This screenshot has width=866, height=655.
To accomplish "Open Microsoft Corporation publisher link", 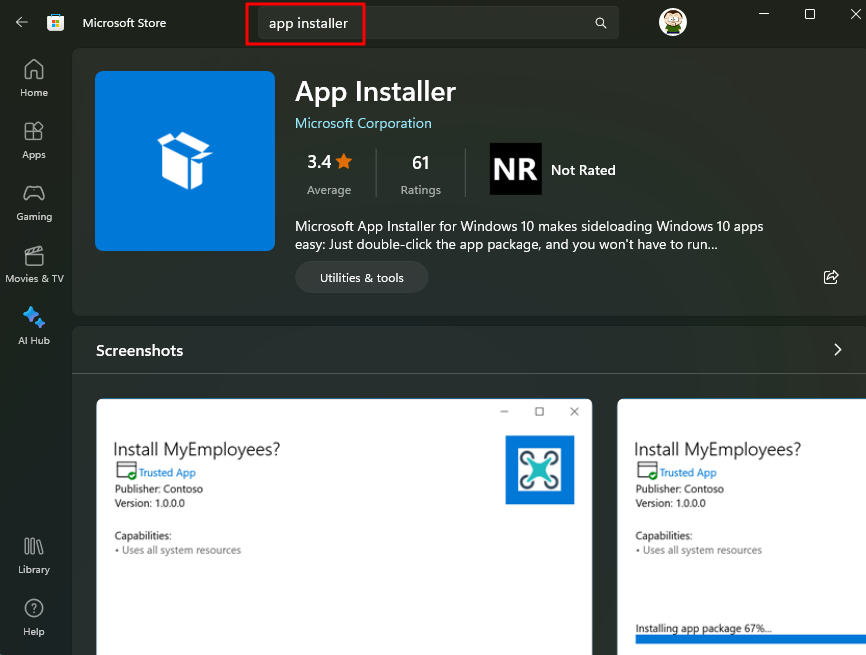I will [363, 123].
